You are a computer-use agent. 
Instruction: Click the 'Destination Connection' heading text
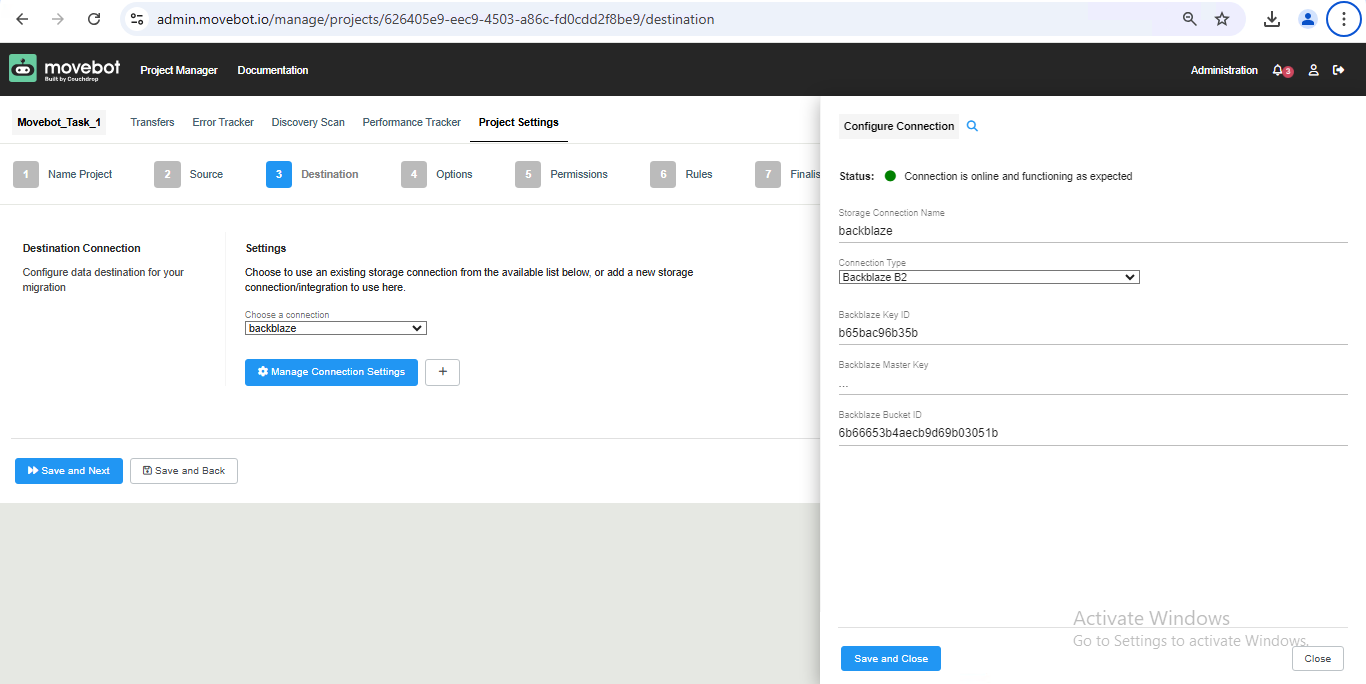82,248
